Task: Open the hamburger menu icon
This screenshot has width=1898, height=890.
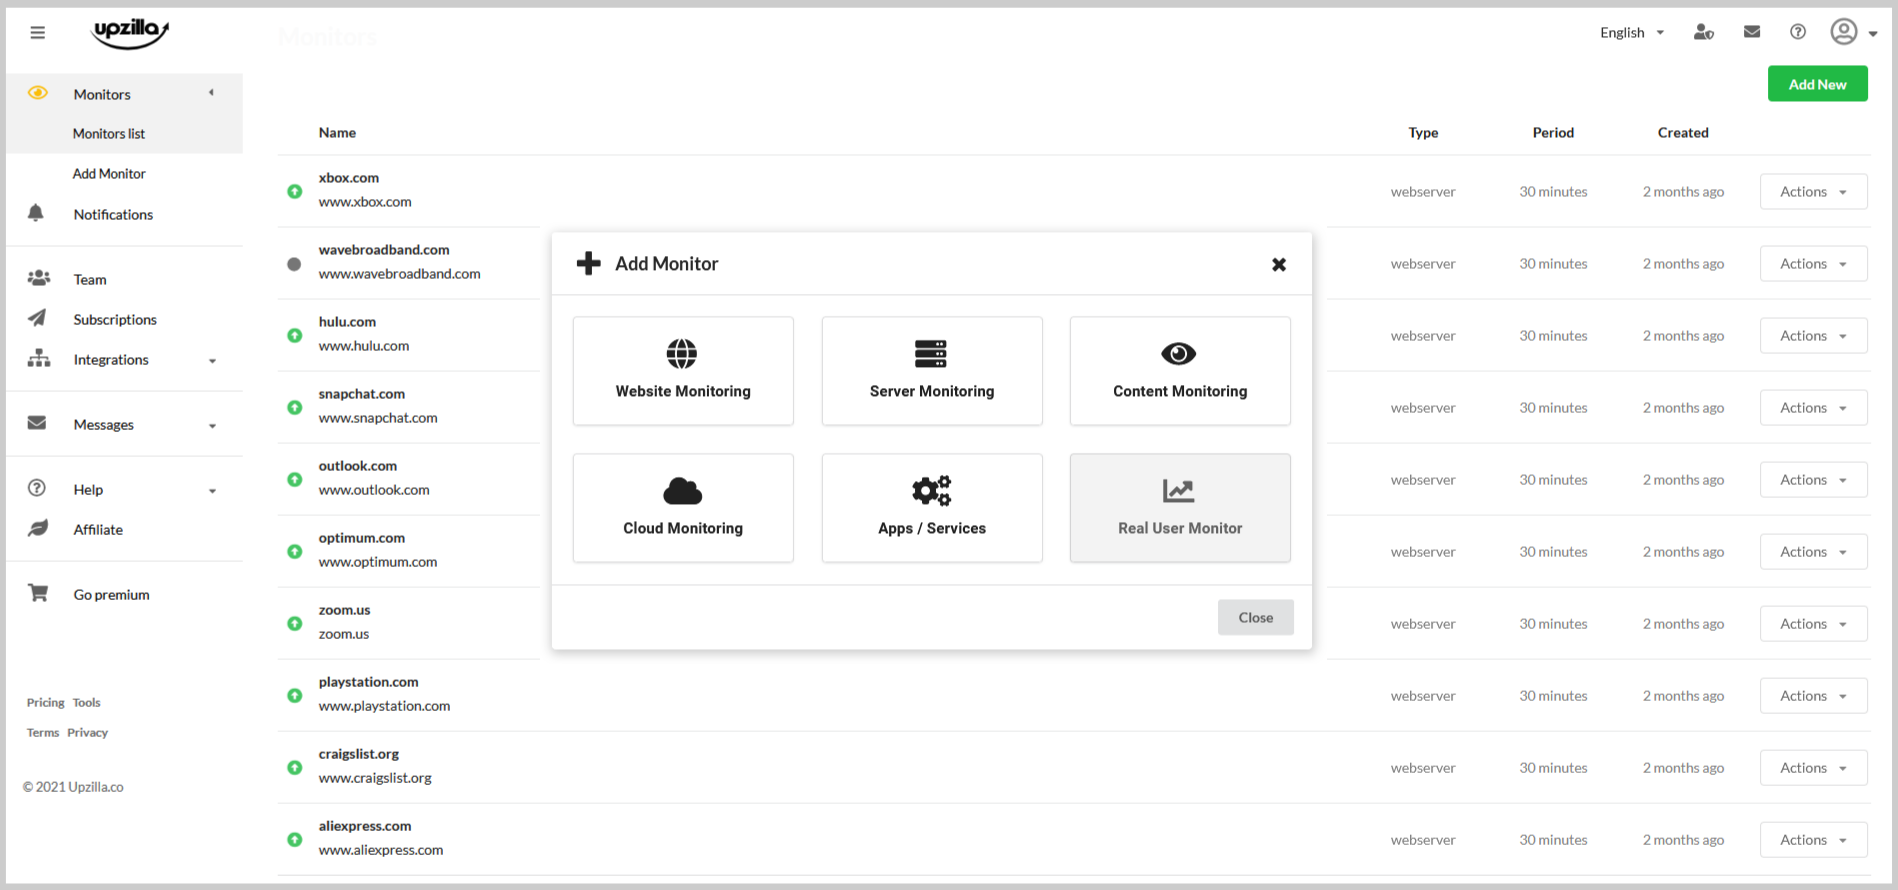Action: 38,33
